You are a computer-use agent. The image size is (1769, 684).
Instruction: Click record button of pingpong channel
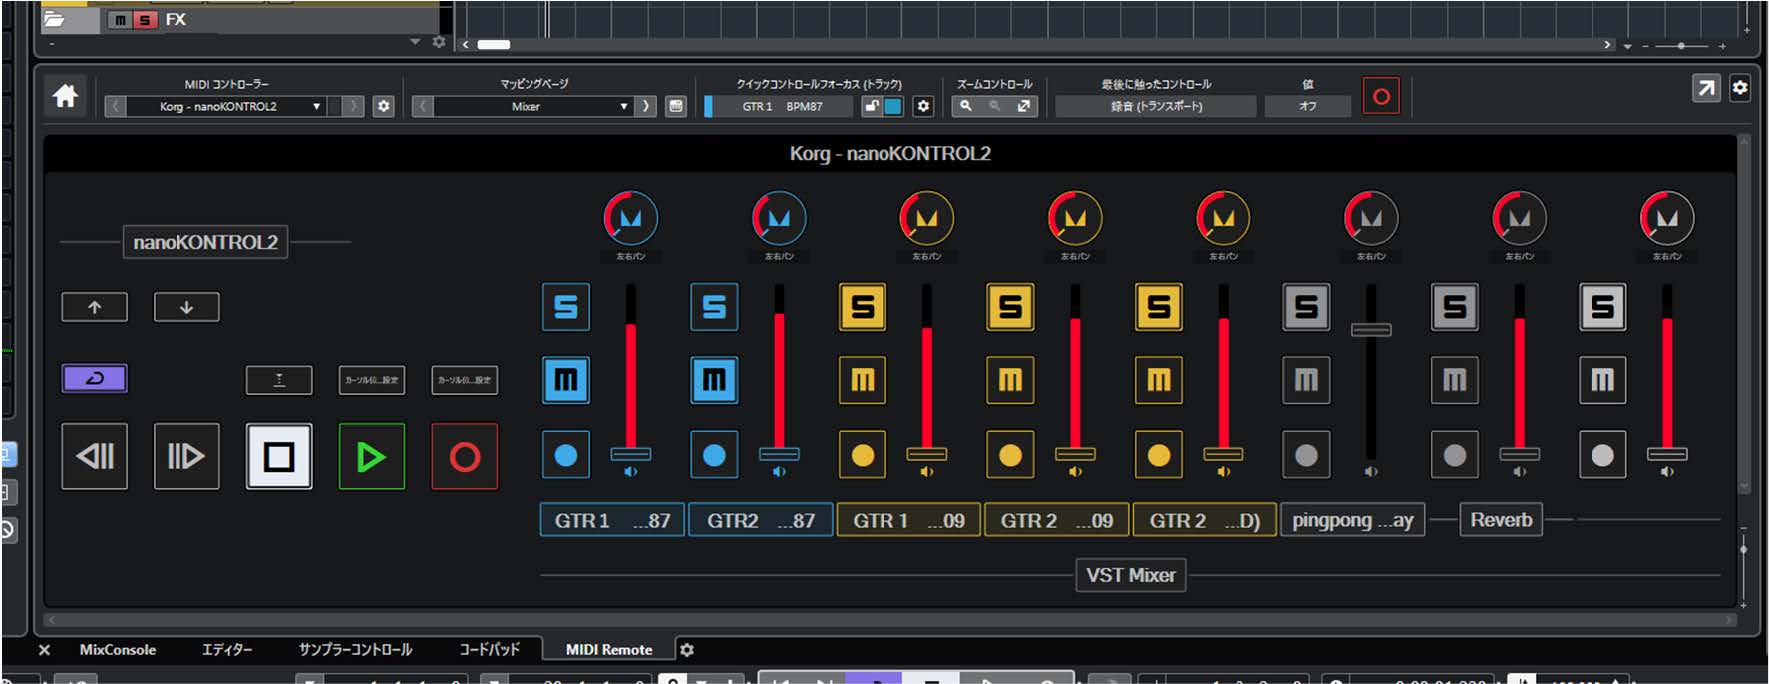click(x=1306, y=455)
